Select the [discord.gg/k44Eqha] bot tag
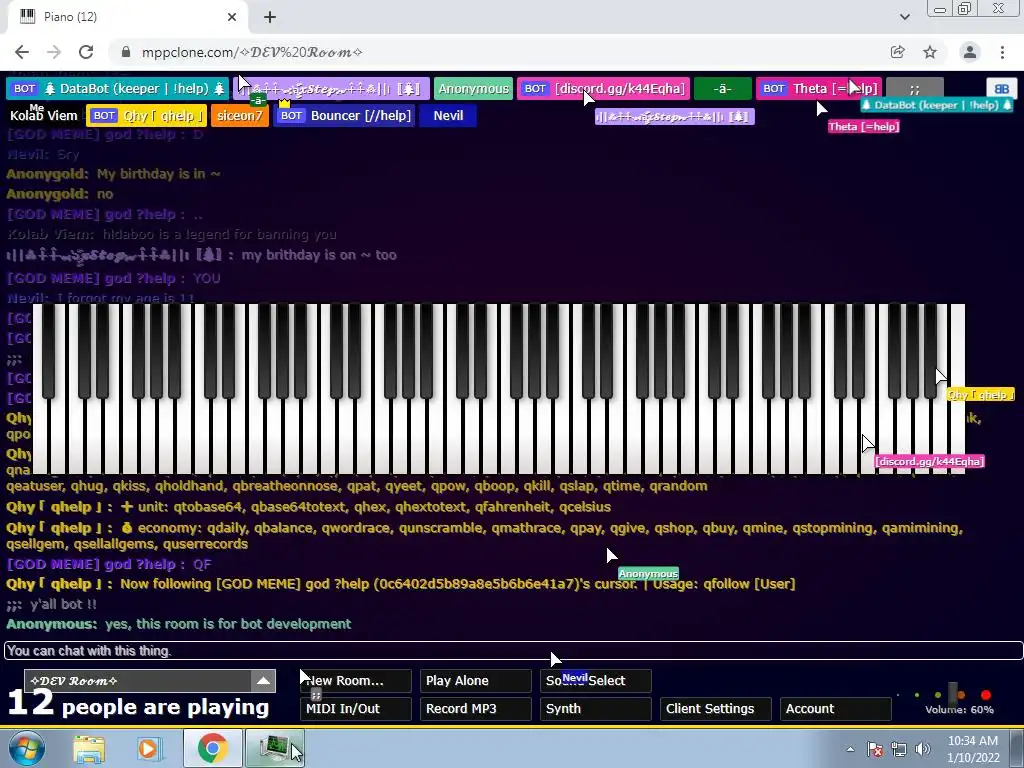1024x768 pixels. click(603, 89)
